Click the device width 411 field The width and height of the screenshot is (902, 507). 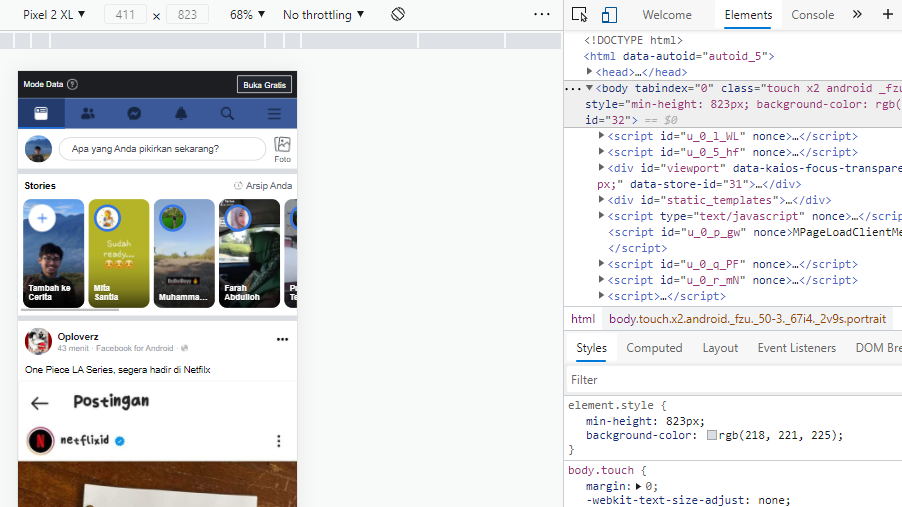point(125,14)
